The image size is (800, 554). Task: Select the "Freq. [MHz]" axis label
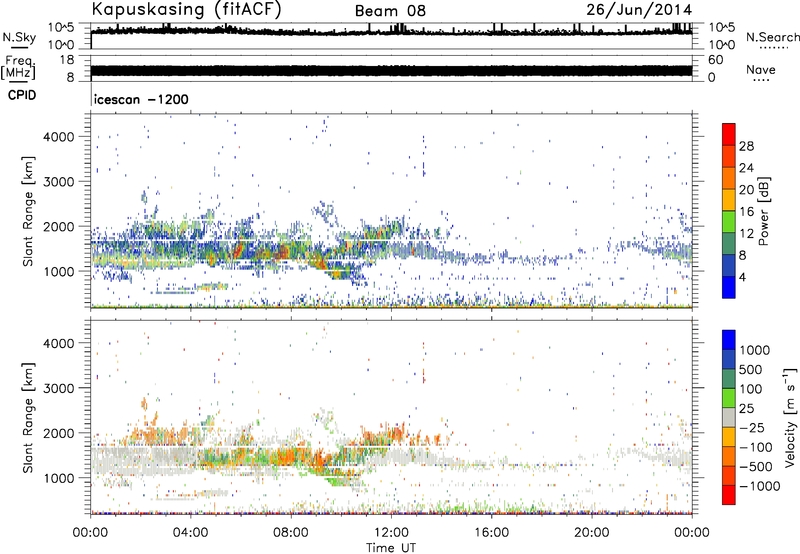pyautogui.click(x=18, y=67)
